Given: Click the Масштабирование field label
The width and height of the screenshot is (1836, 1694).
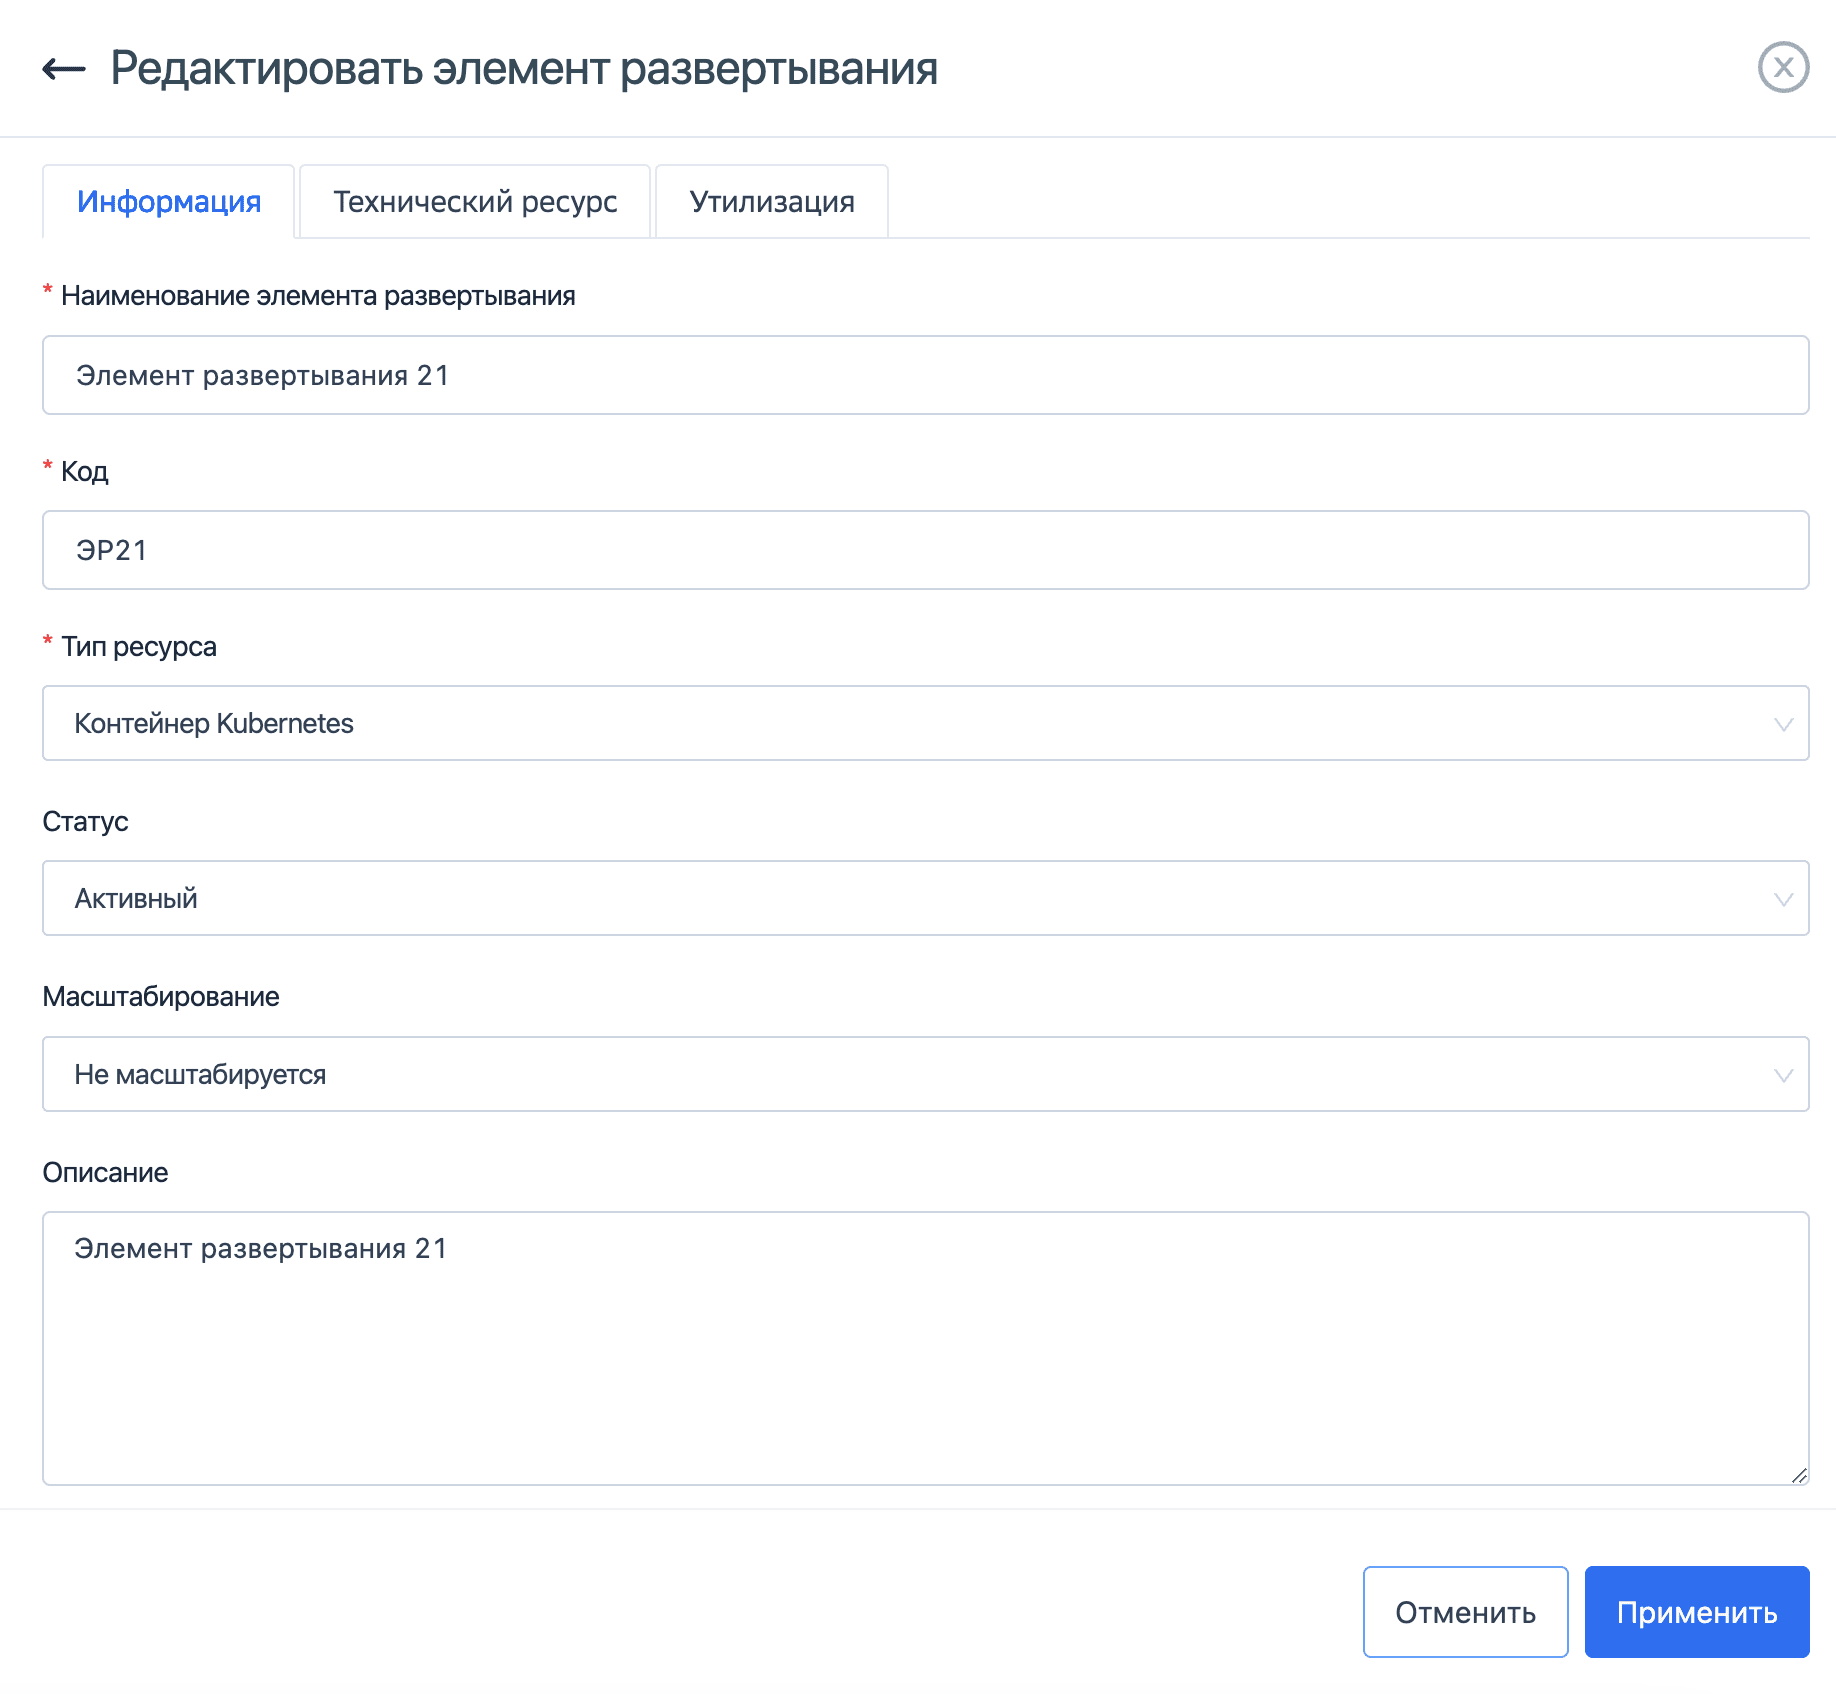Looking at the screenshot, I should (x=161, y=996).
